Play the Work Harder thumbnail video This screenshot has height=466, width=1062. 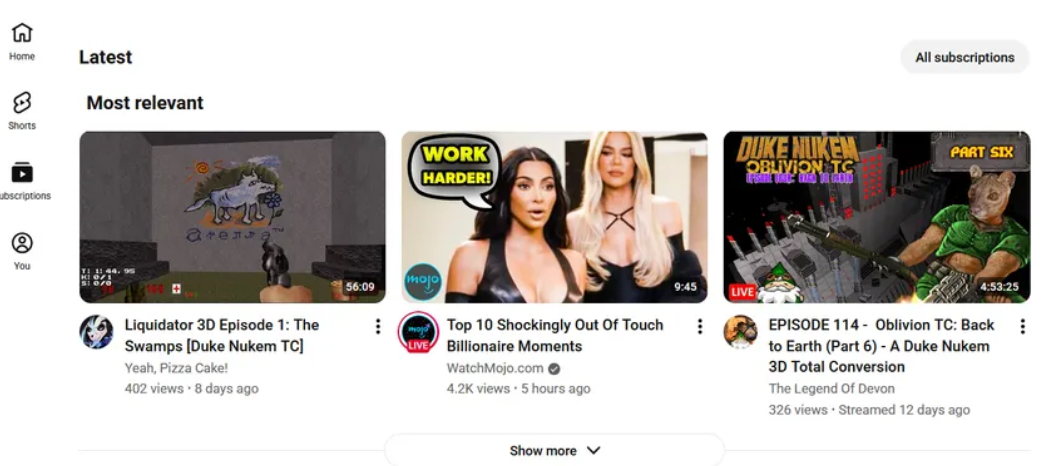coord(554,217)
